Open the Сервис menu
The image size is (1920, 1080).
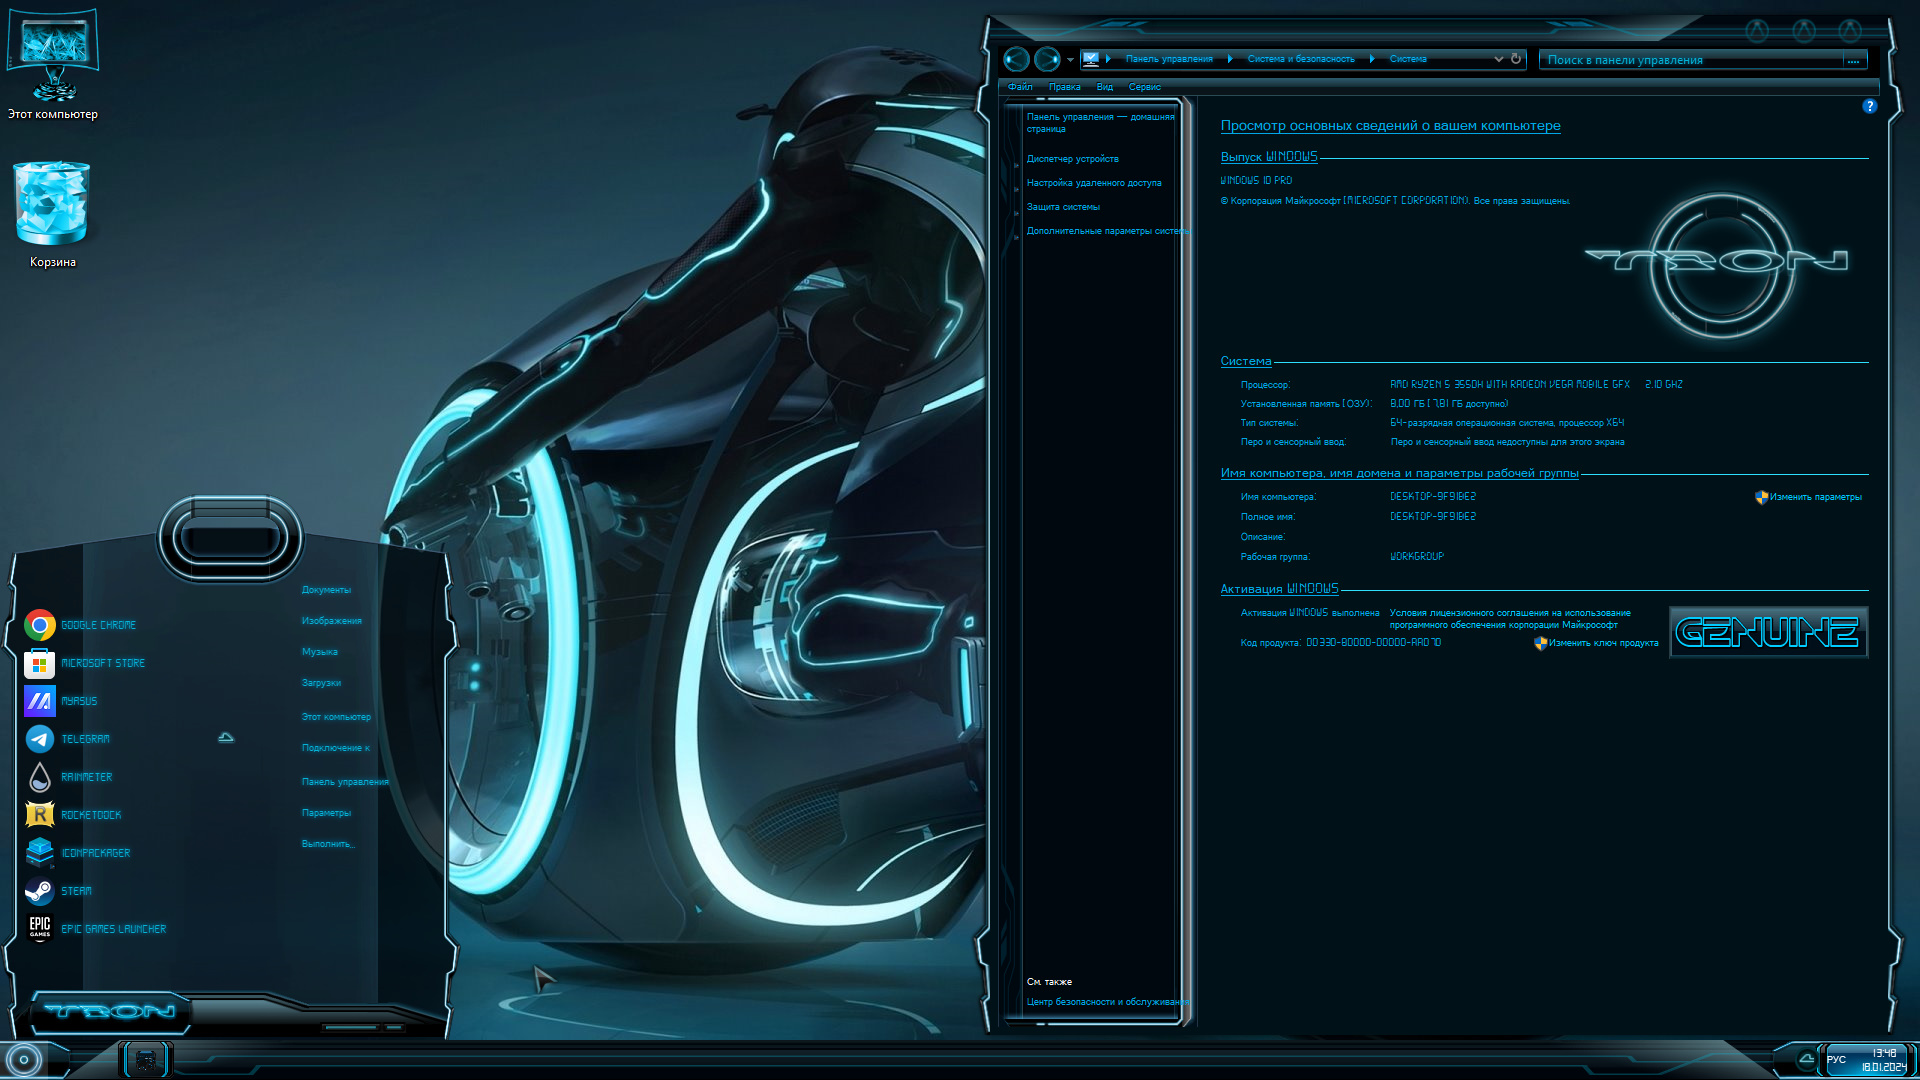[1144, 87]
